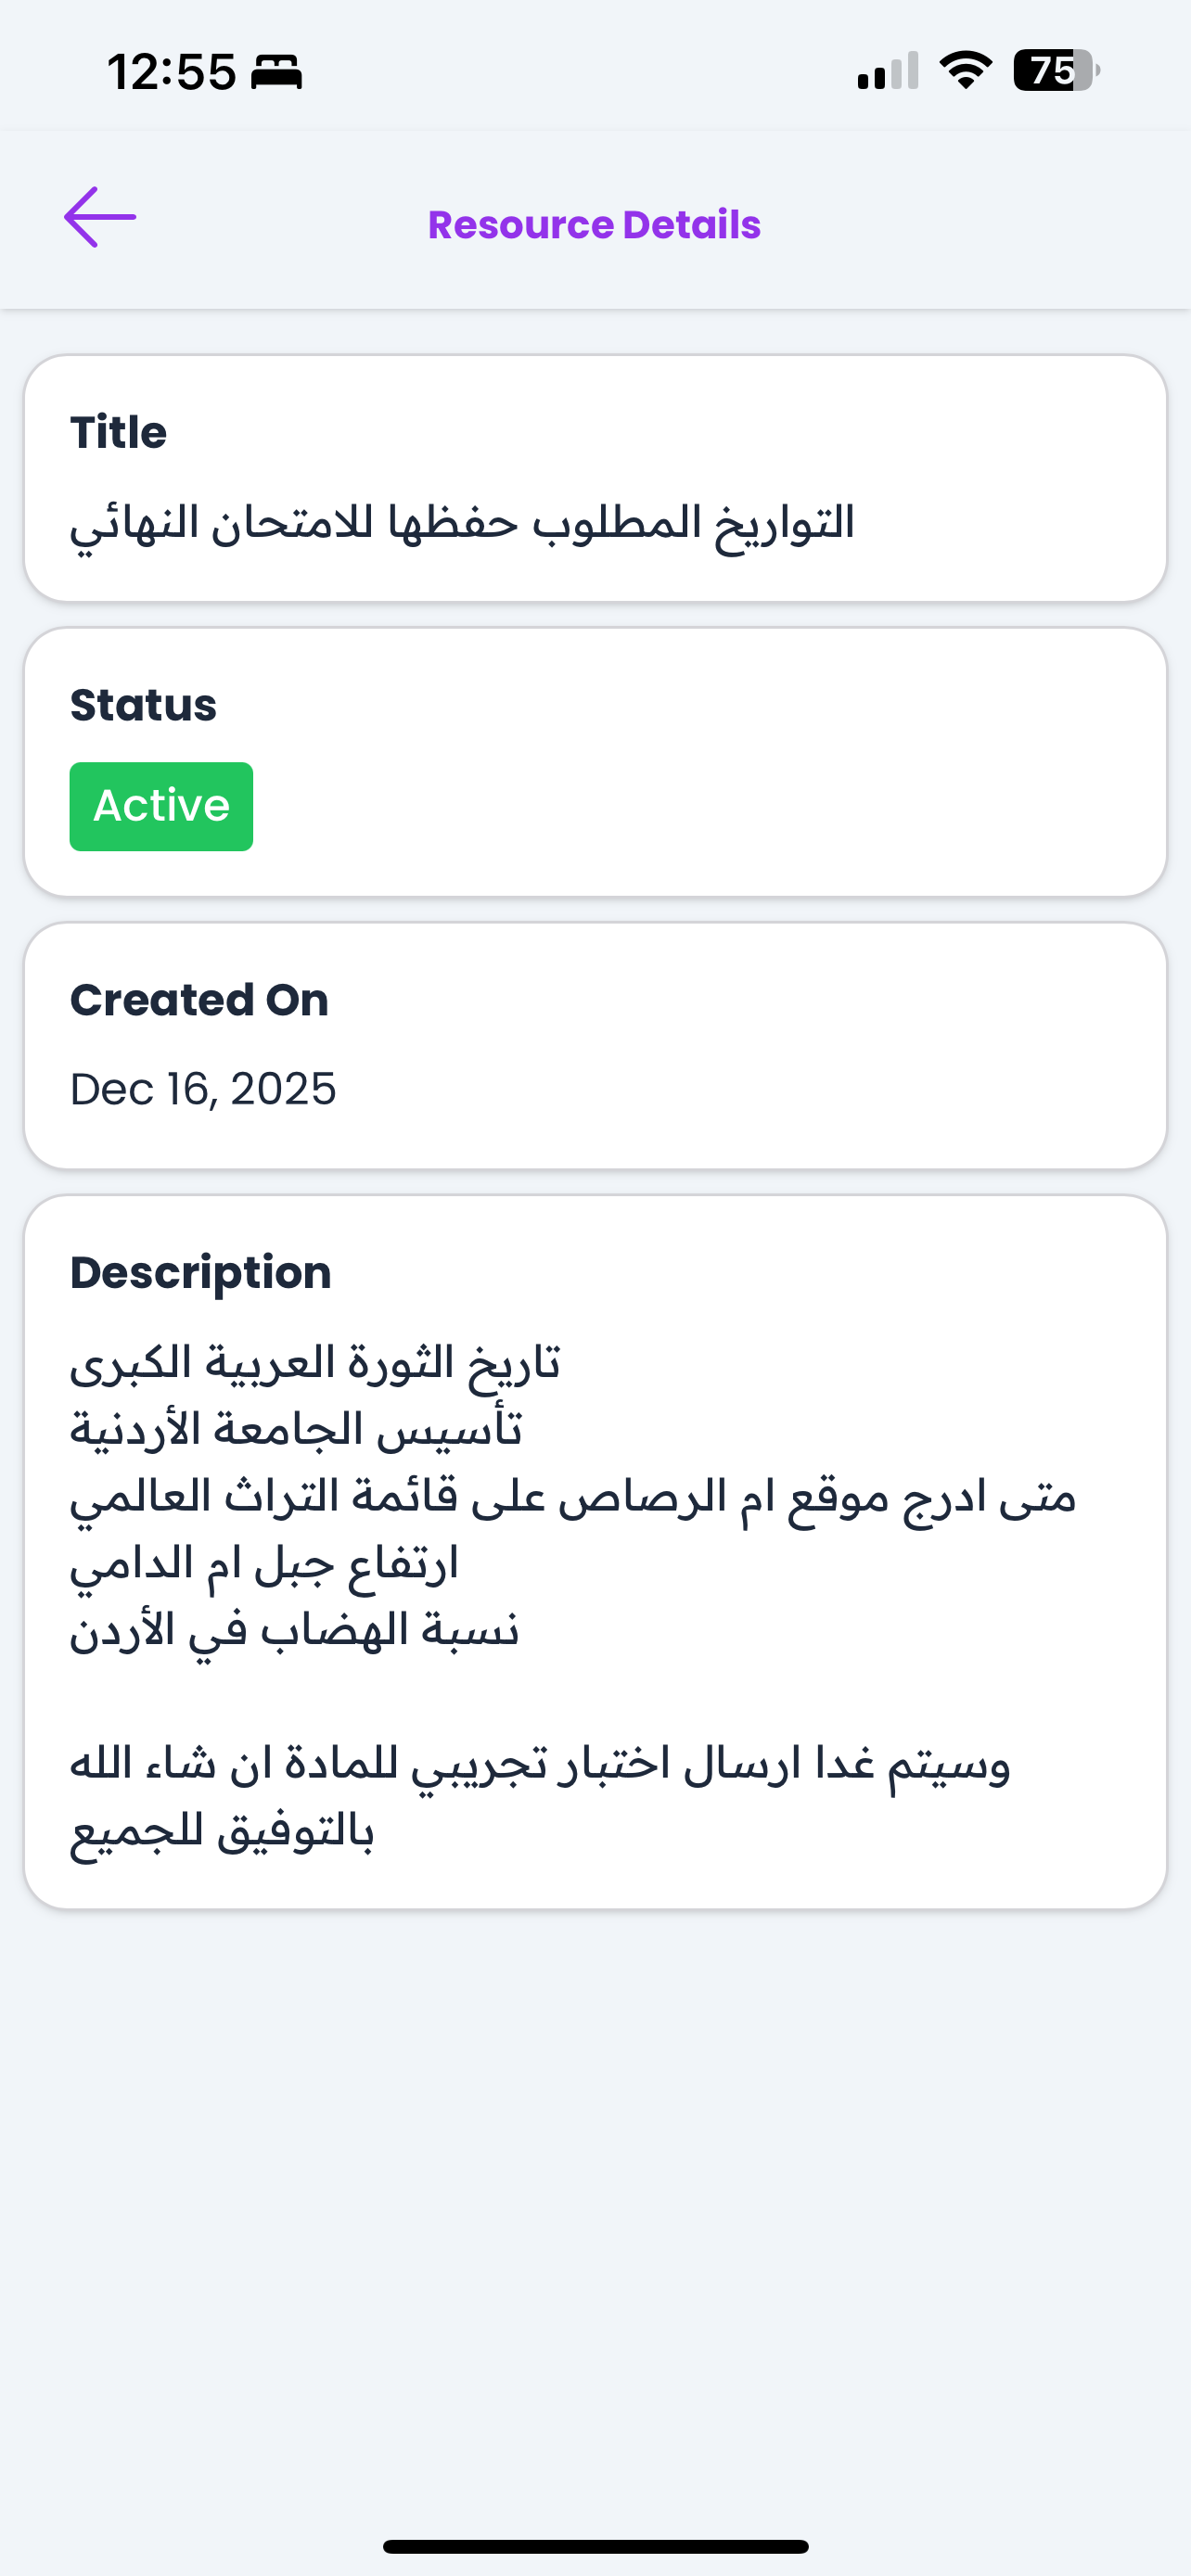Screen dimensions: 1191x2576
Task: Tap the home indicator bar
Action: pyautogui.click(x=595, y=2546)
